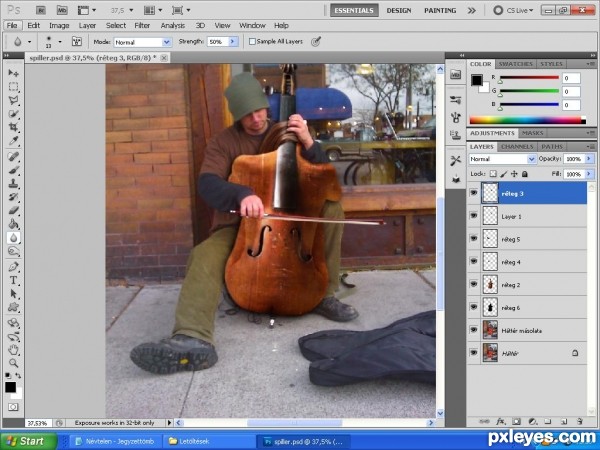The height and width of the screenshot is (450, 600).
Task: Select the Clone Stamp tool
Action: point(13,183)
